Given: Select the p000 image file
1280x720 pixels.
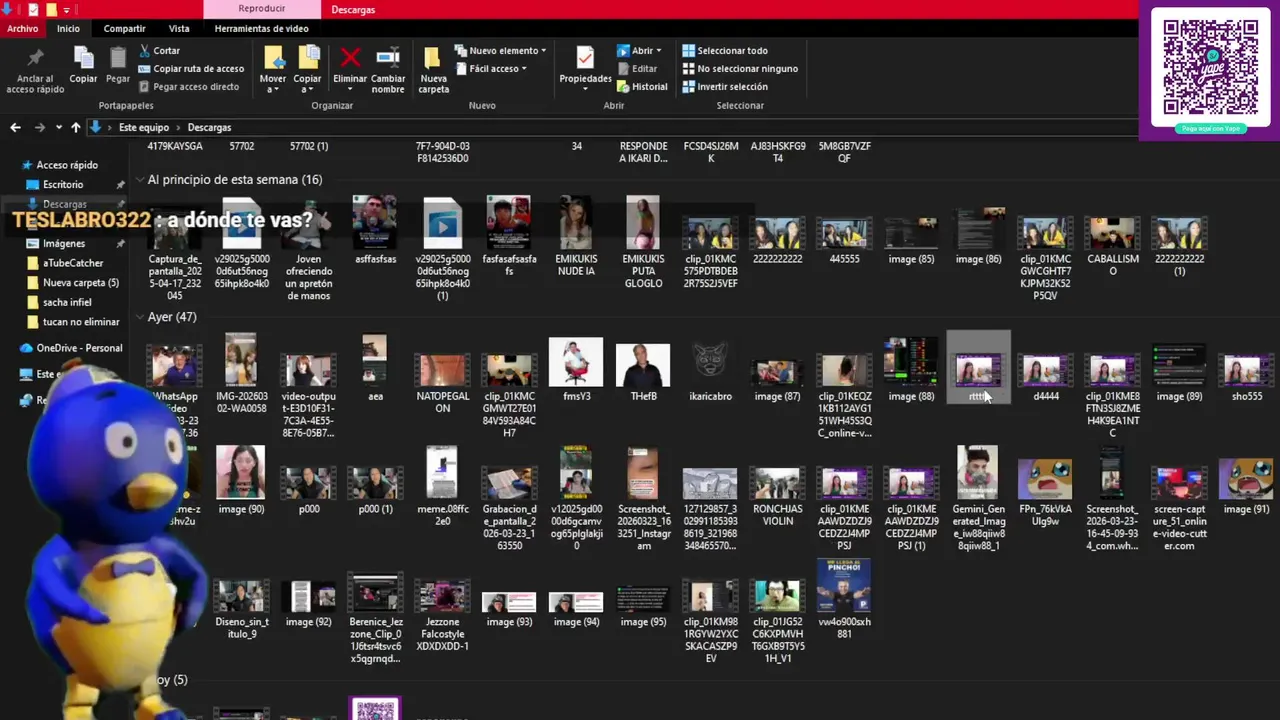Looking at the screenshot, I should click(308, 488).
